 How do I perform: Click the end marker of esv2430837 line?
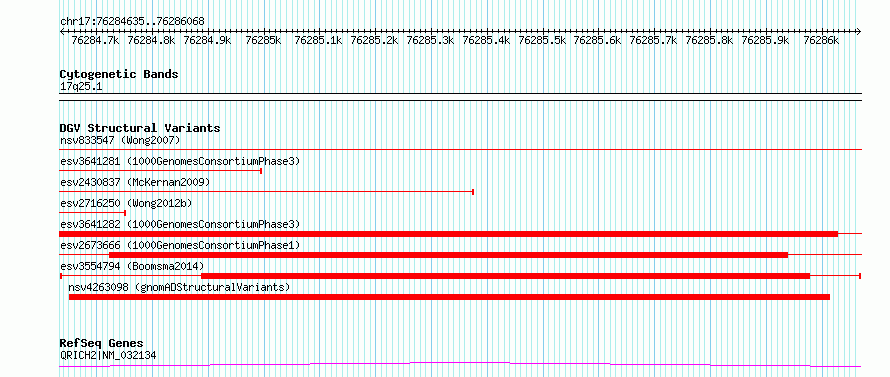coord(473,192)
